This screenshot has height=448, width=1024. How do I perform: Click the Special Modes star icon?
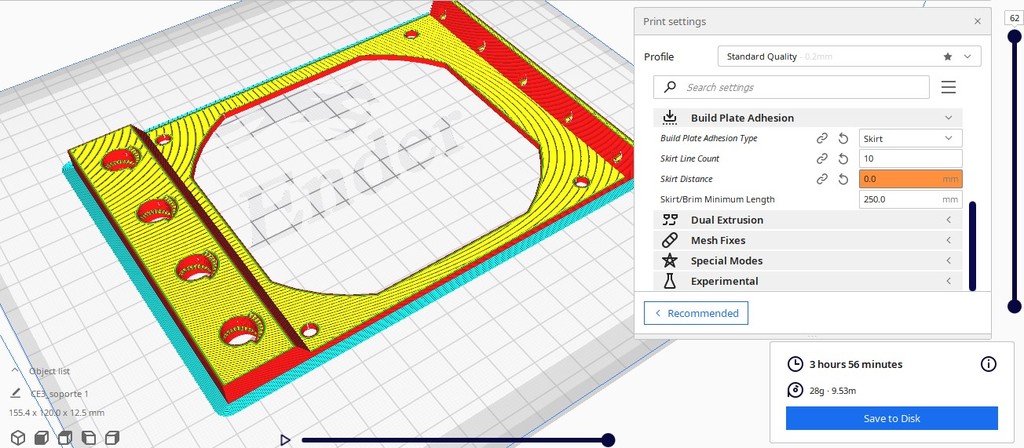669,261
